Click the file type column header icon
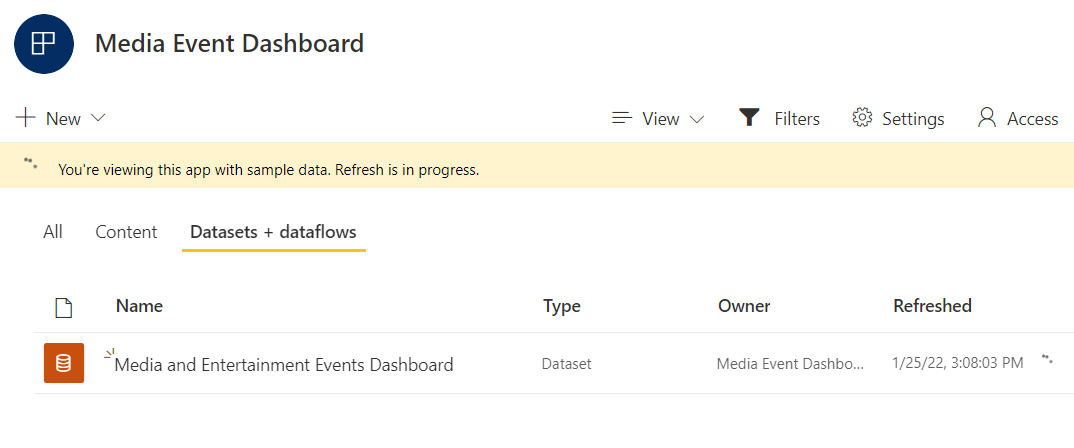The height and width of the screenshot is (448, 1074). (64, 307)
